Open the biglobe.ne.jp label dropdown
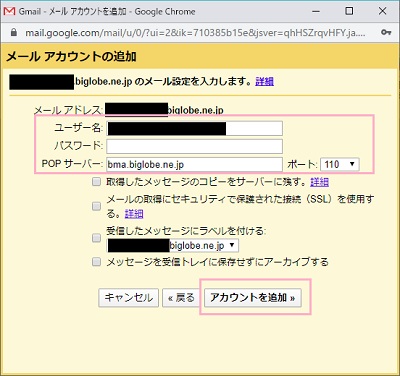 pos(173,246)
